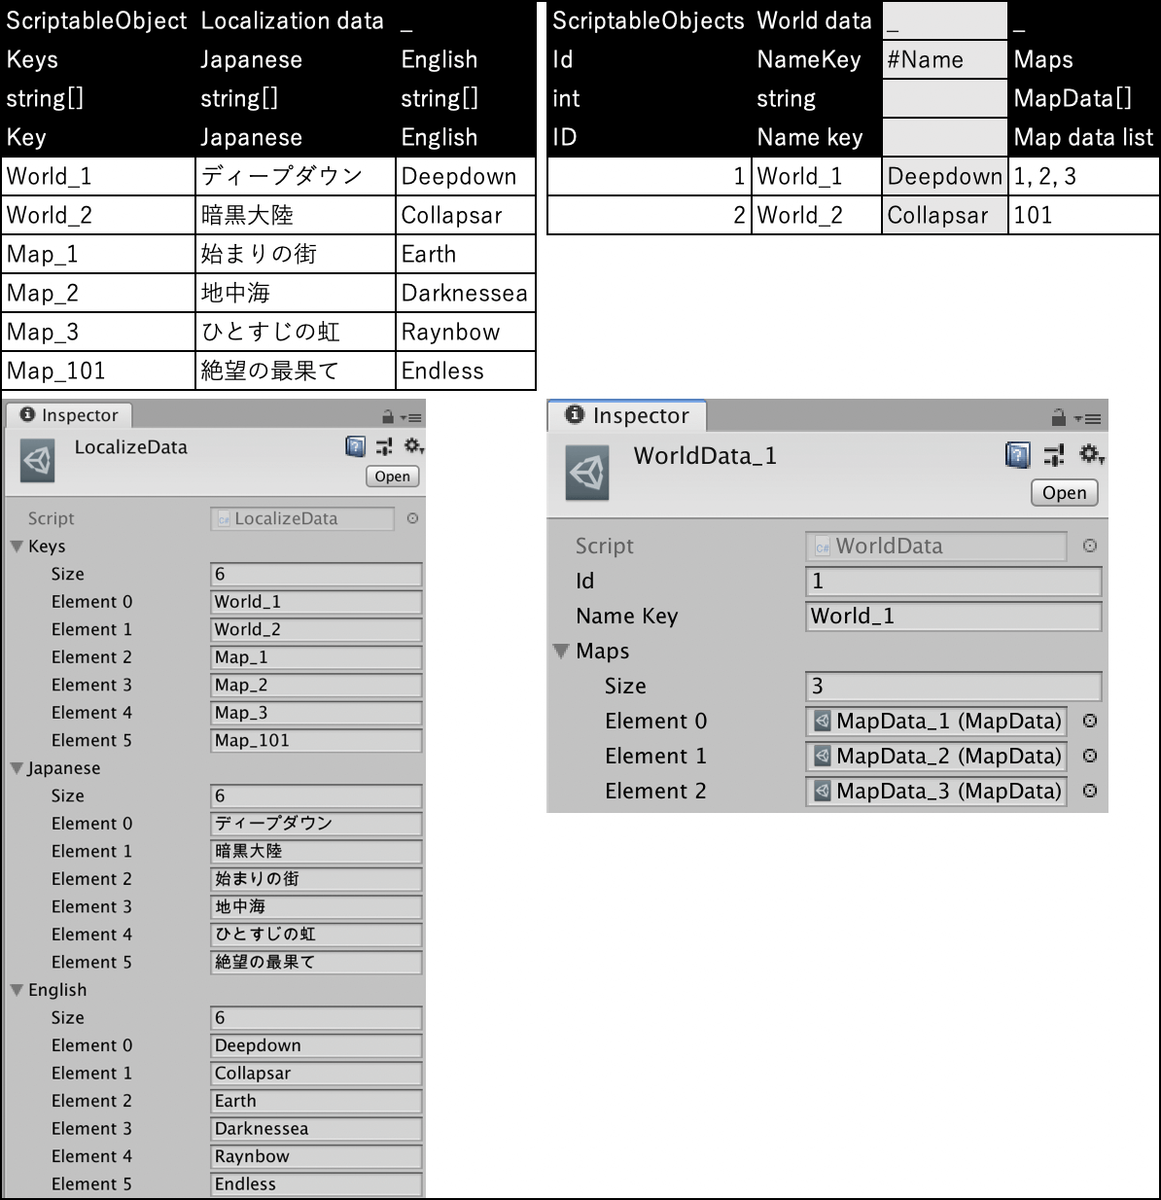This screenshot has height=1200, width=1161.
Task: Open the gear settings menu beside LocalizeData
Action: [x=413, y=446]
